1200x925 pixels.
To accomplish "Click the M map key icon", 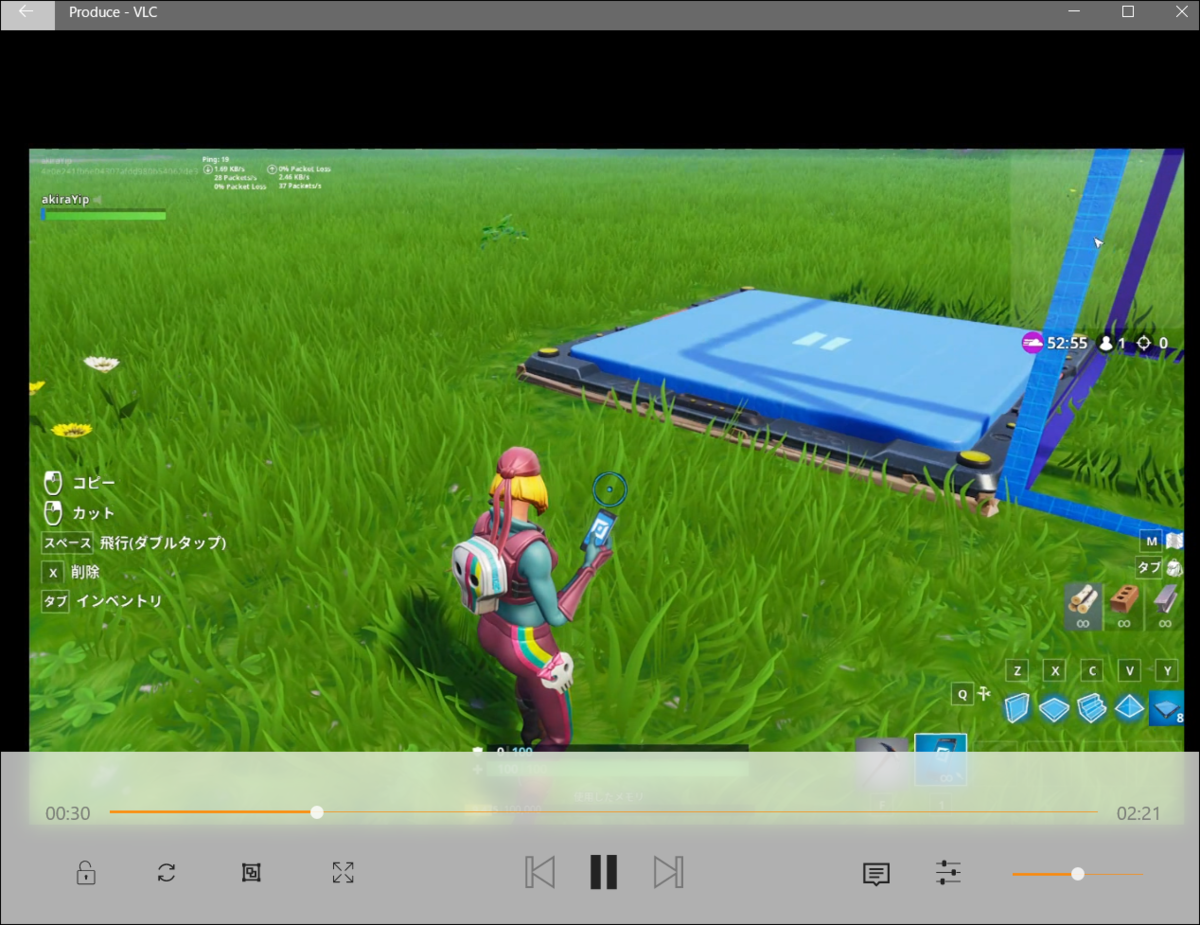I will [x=1152, y=541].
